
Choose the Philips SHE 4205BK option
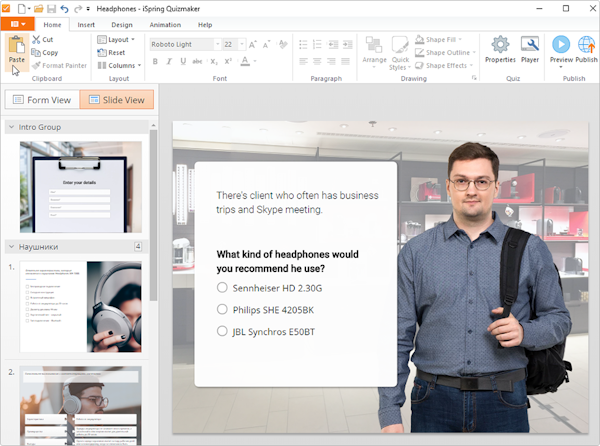[x=222, y=310]
